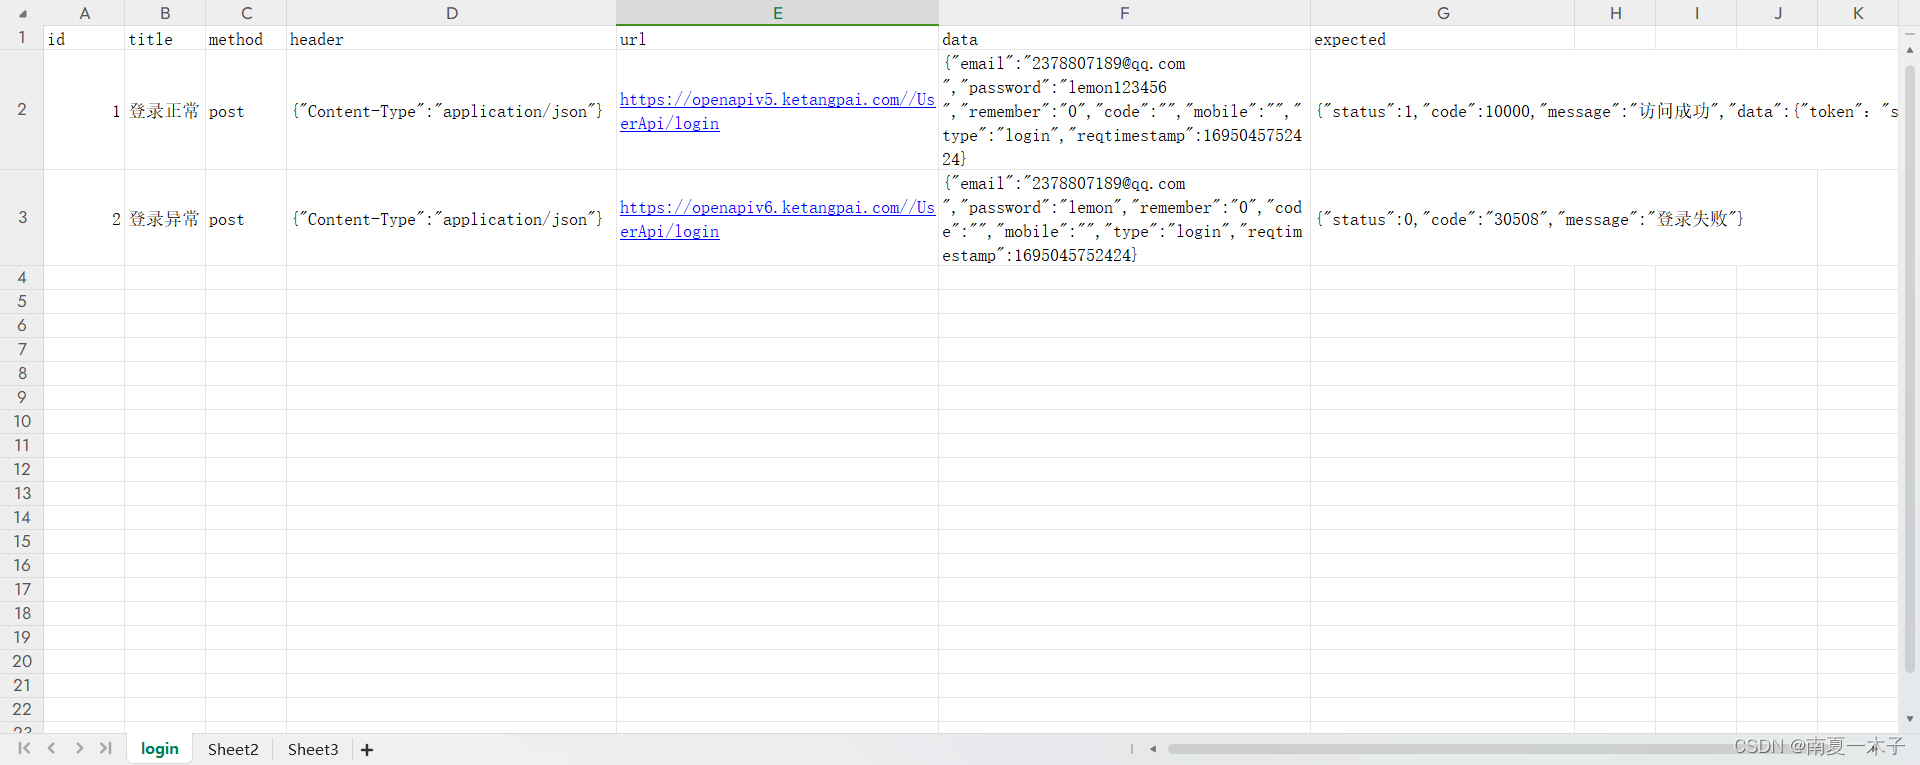
Task: Go to next sheet arrow
Action: pos(79,748)
